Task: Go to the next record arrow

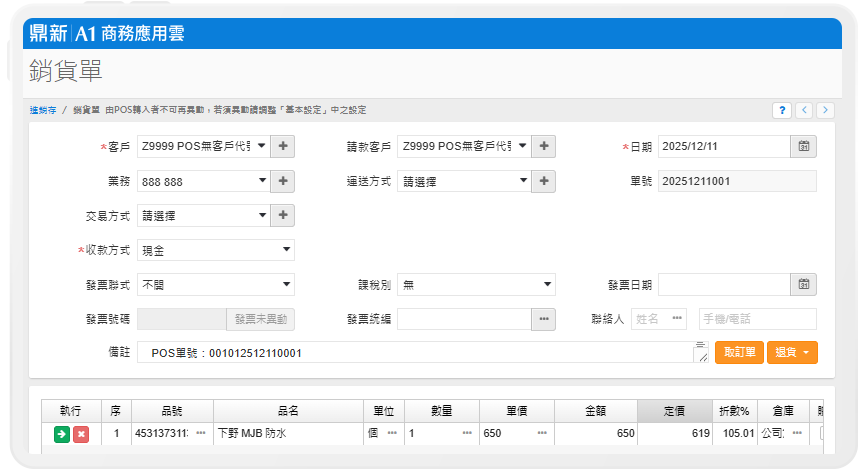Action: (822, 110)
